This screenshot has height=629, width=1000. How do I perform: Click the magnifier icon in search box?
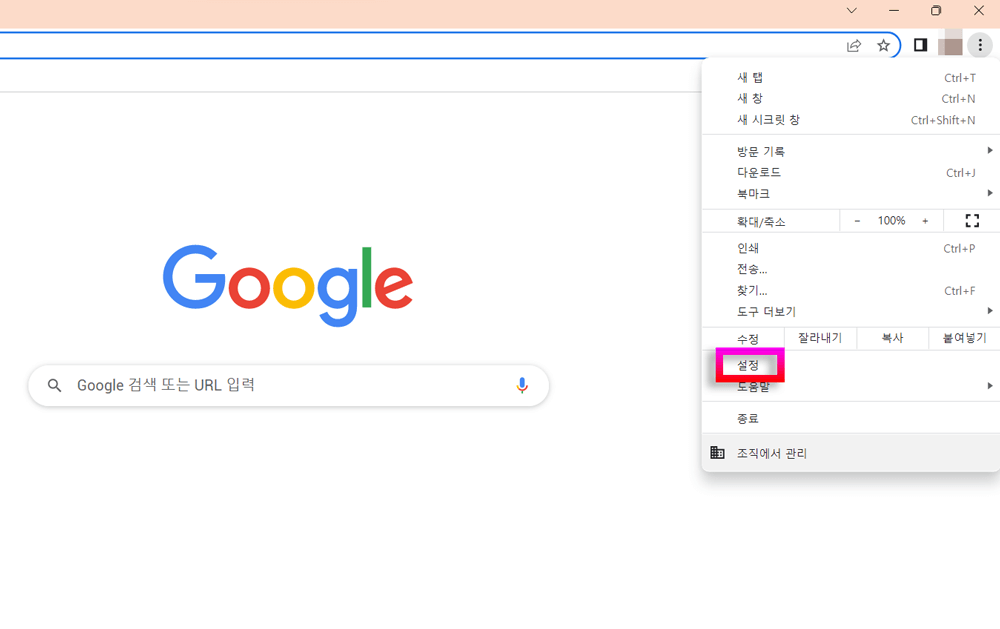click(x=55, y=385)
